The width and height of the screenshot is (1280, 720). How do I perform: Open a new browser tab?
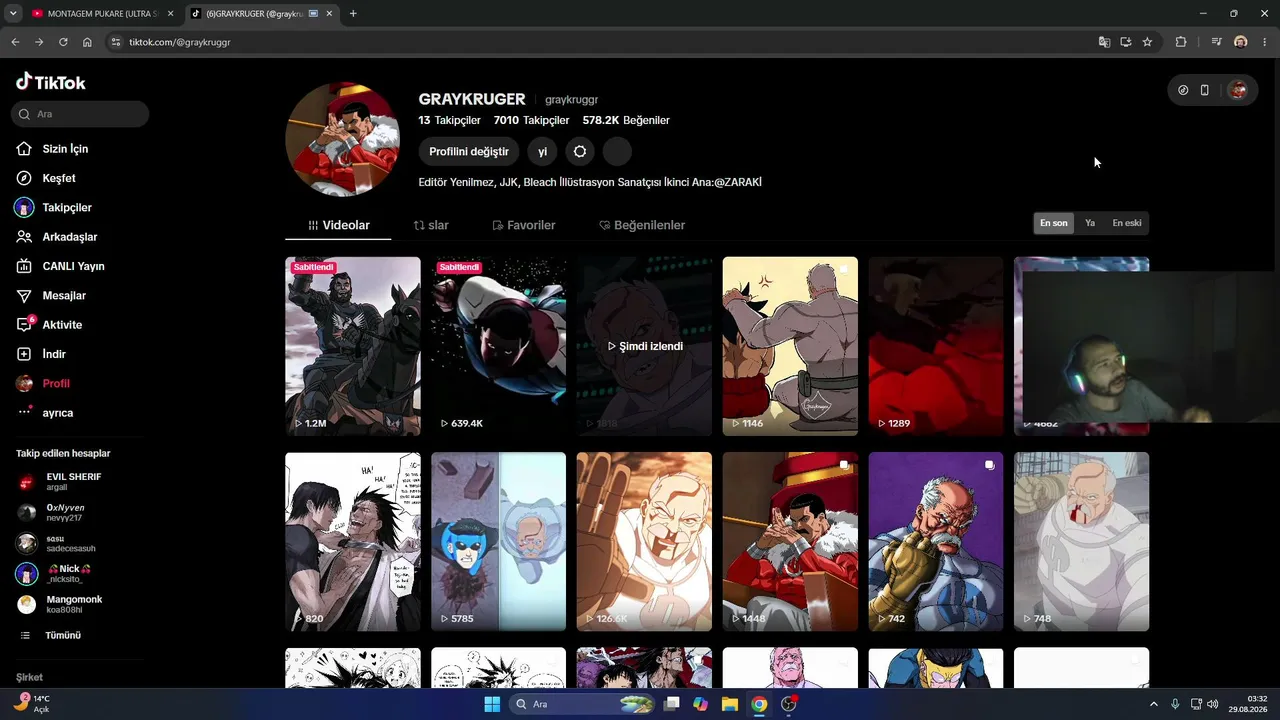353,14
